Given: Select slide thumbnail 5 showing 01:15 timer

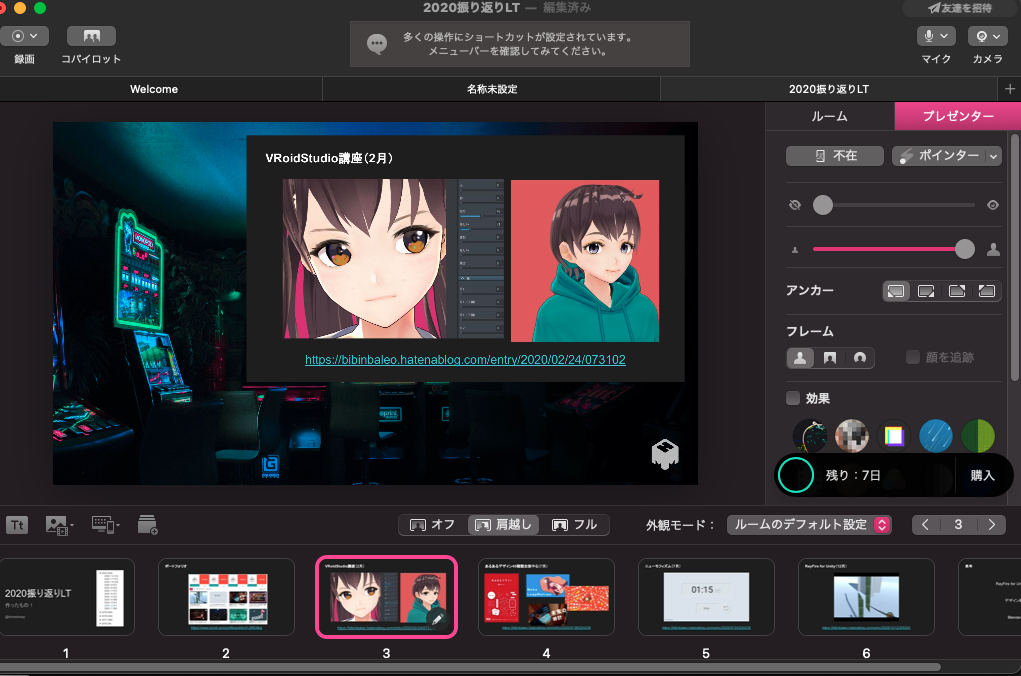Looking at the screenshot, I should pyautogui.click(x=706, y=597).
